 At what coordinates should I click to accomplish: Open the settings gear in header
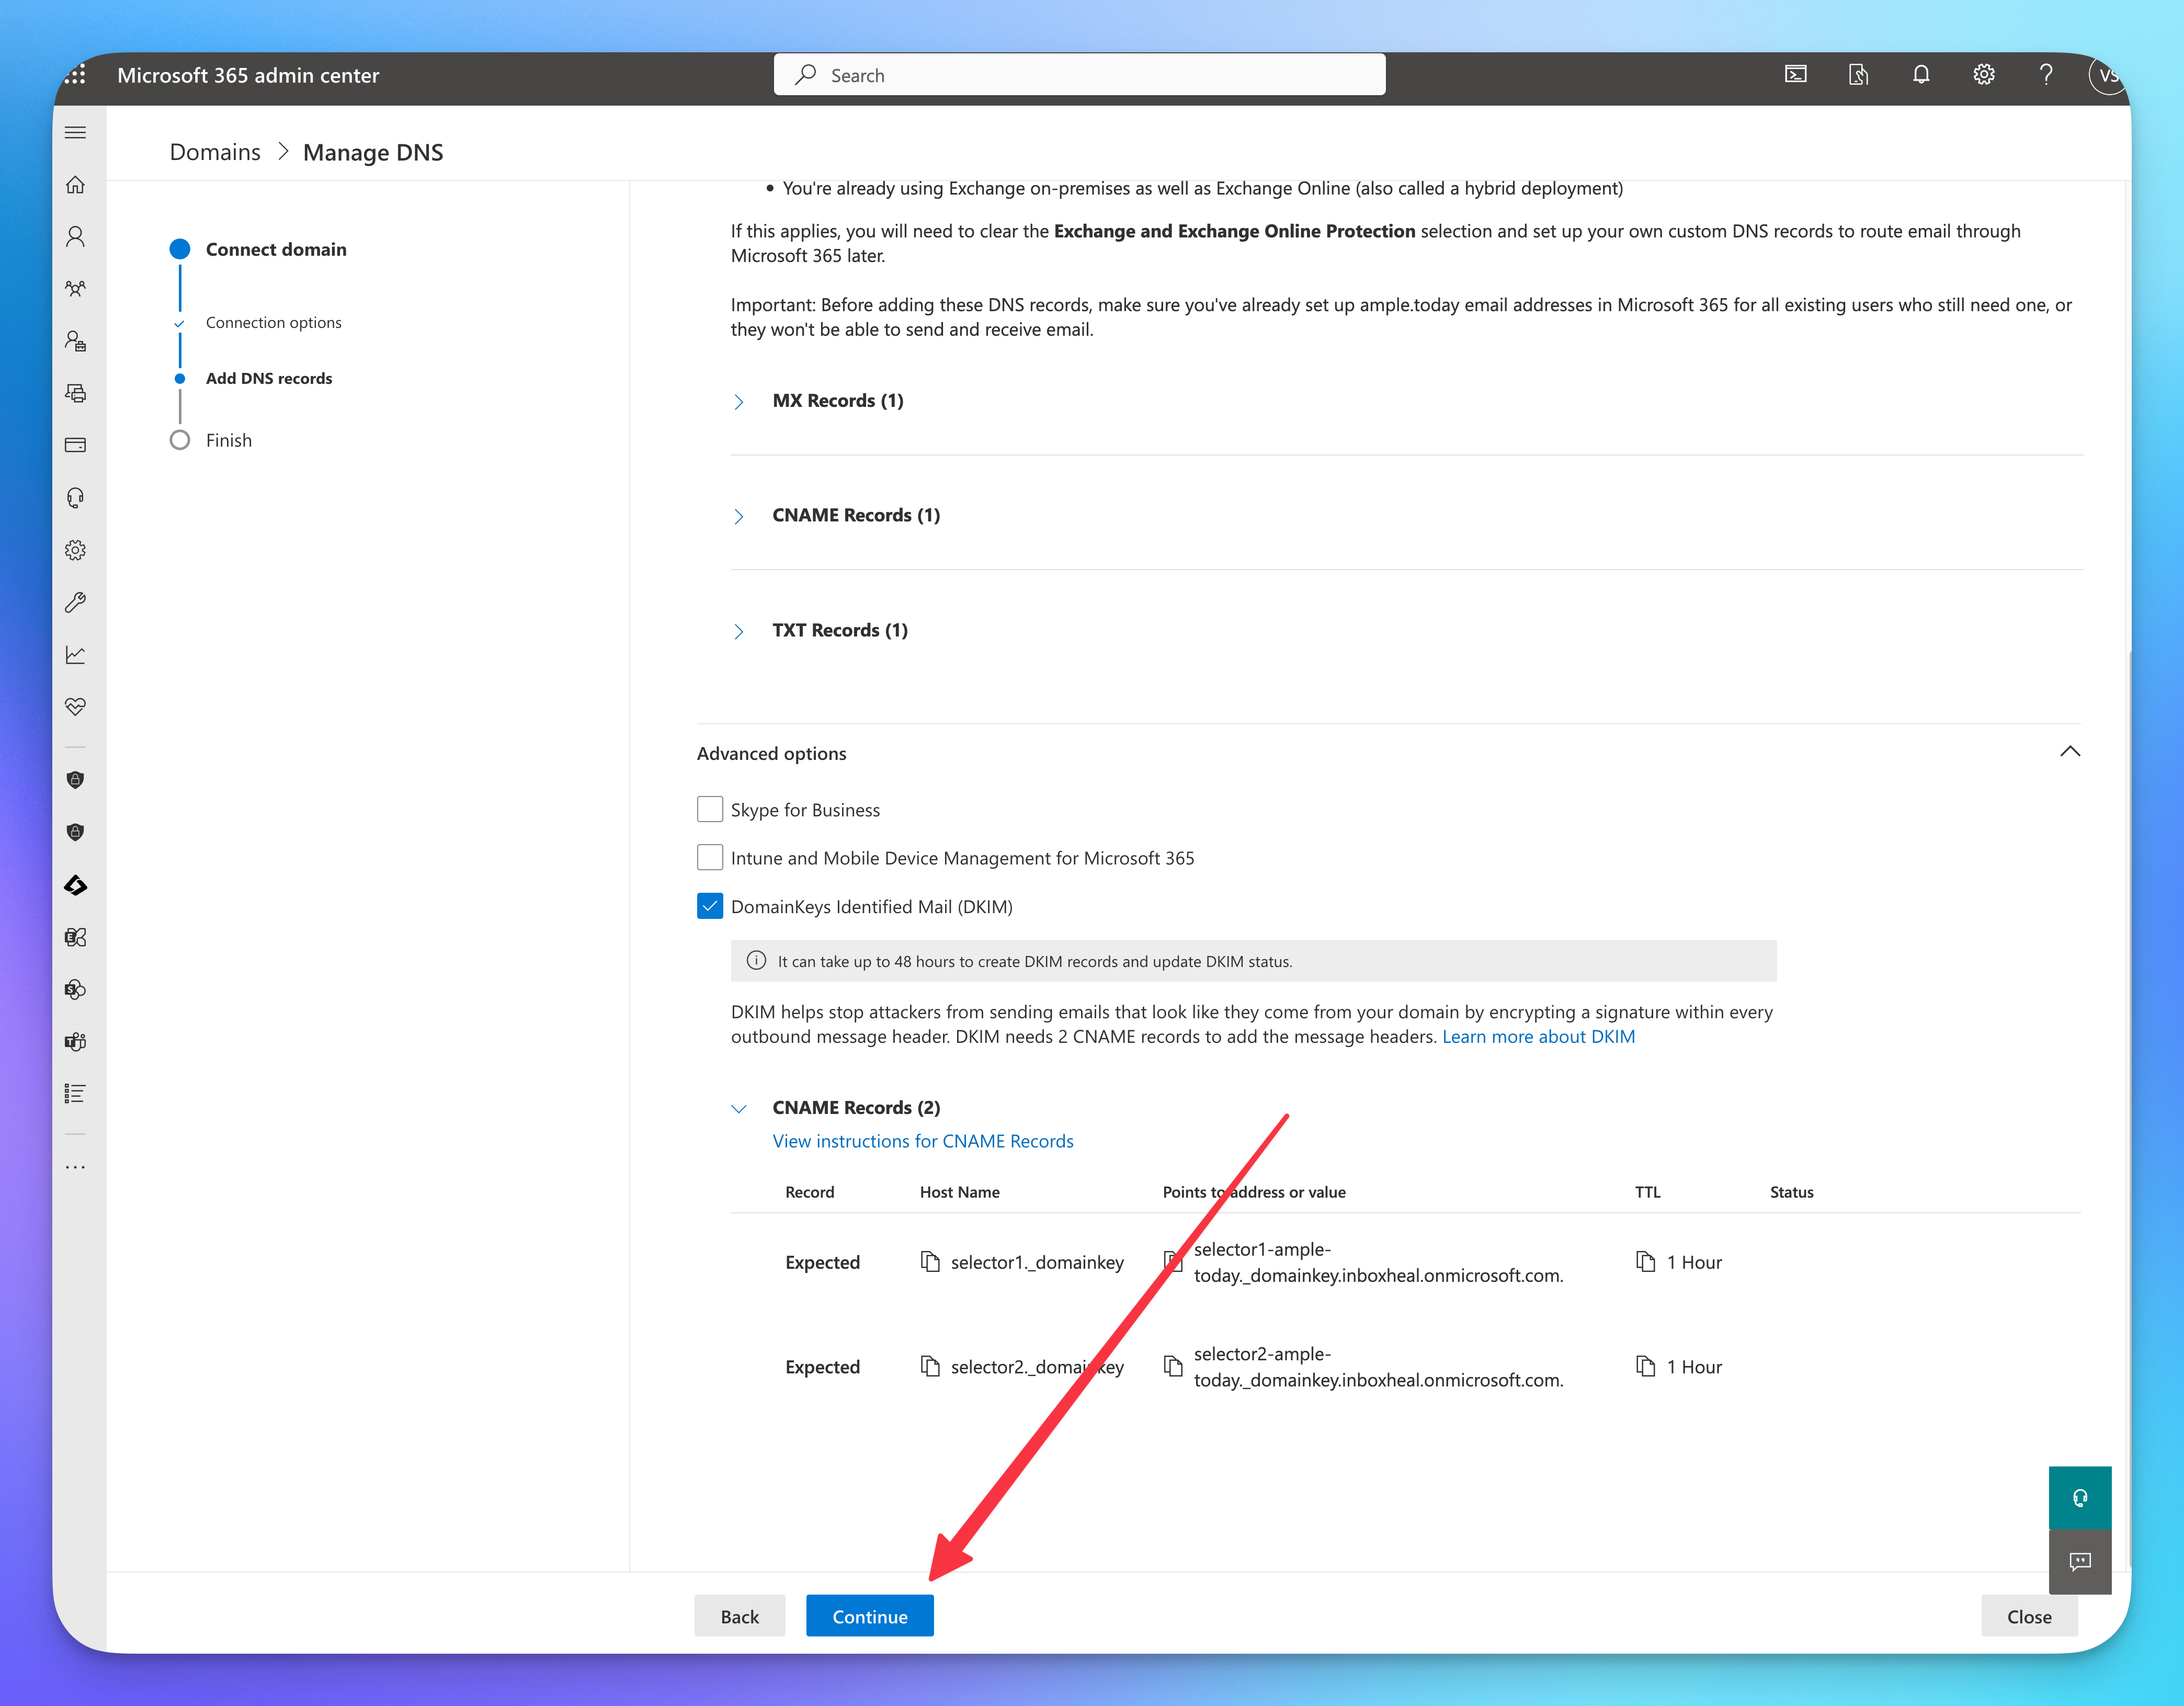coord(1983,75)
